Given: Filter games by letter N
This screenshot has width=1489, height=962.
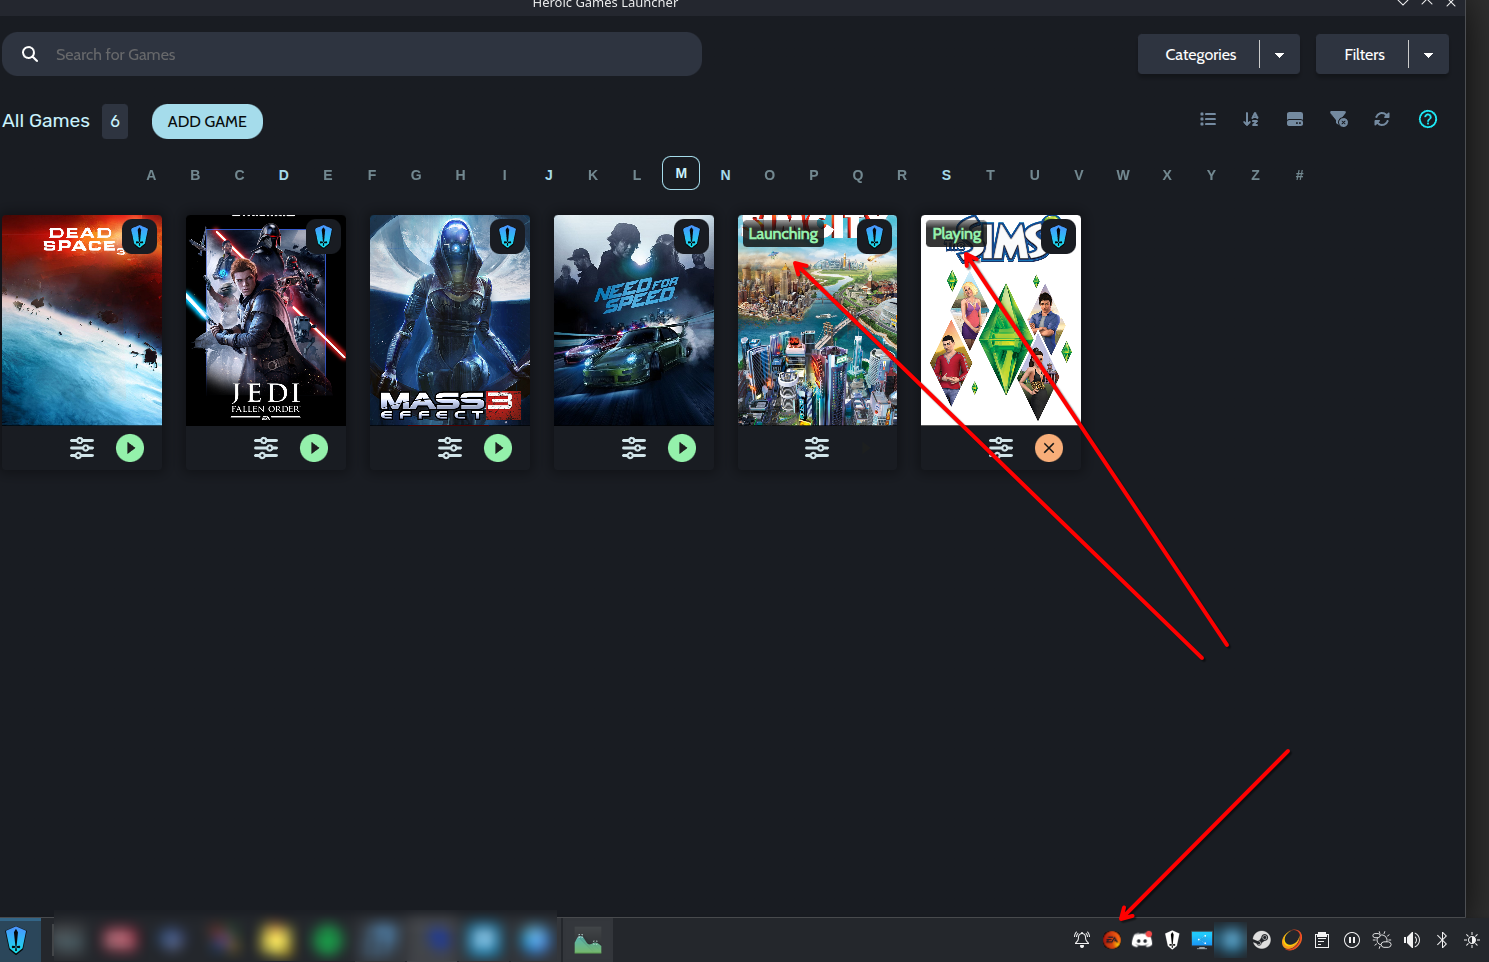Looking at the screenshot, I should 725,175.
